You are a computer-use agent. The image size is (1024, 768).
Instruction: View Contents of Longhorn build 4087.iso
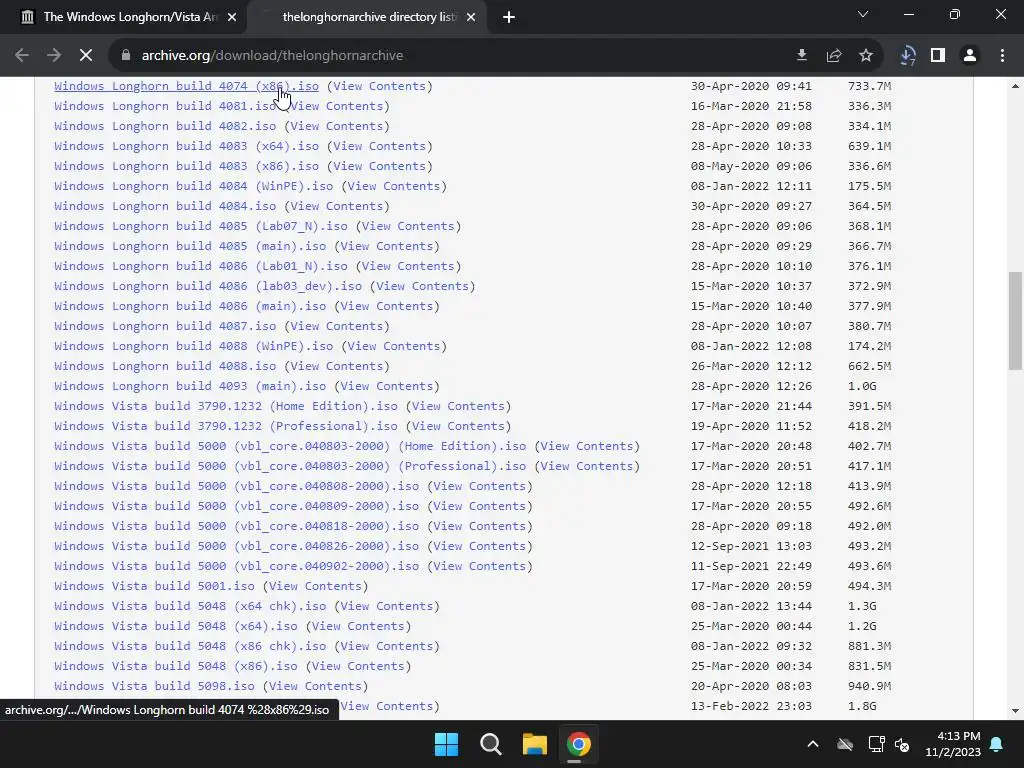(x=336, y=326)
